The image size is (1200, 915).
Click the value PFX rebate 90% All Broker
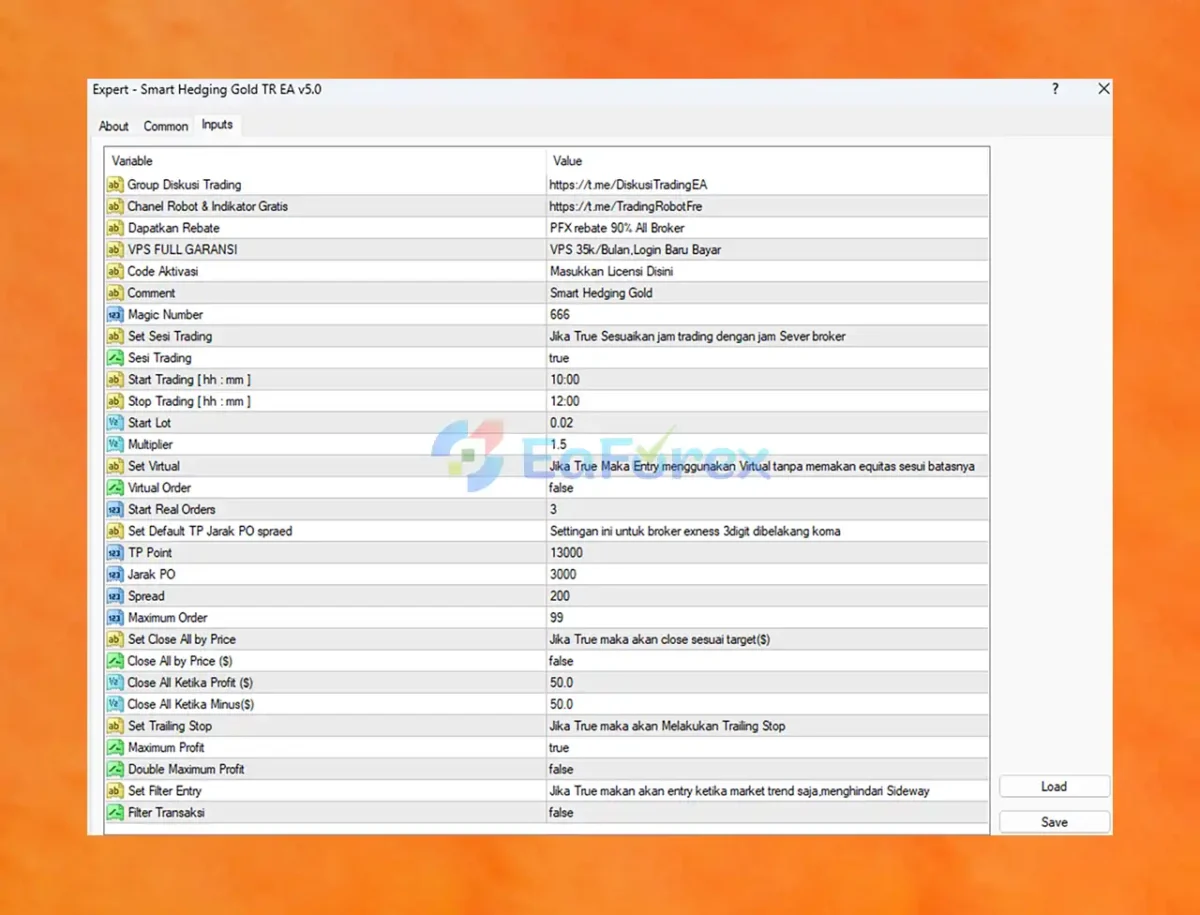click(617, 228)
